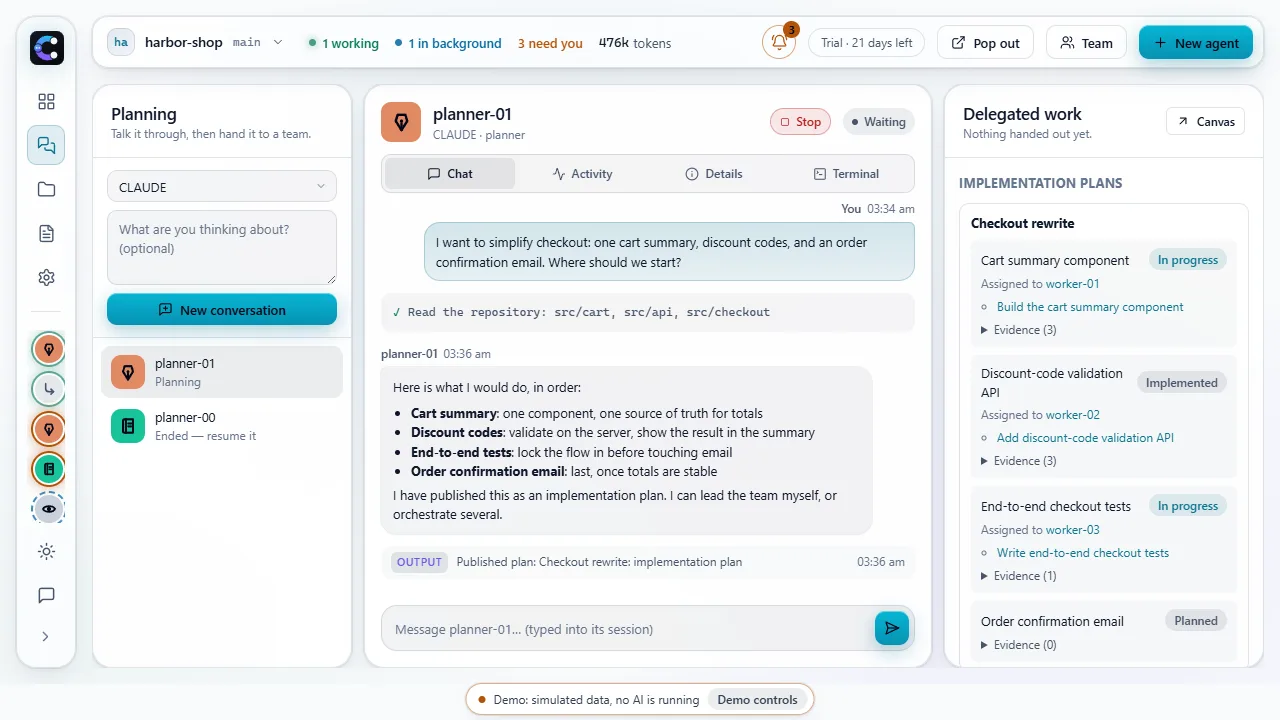Screen dimensions: 1280x720
Task: Open notifications bell with 3 badge
Action: pyautogui.click(x=779, y=43)
